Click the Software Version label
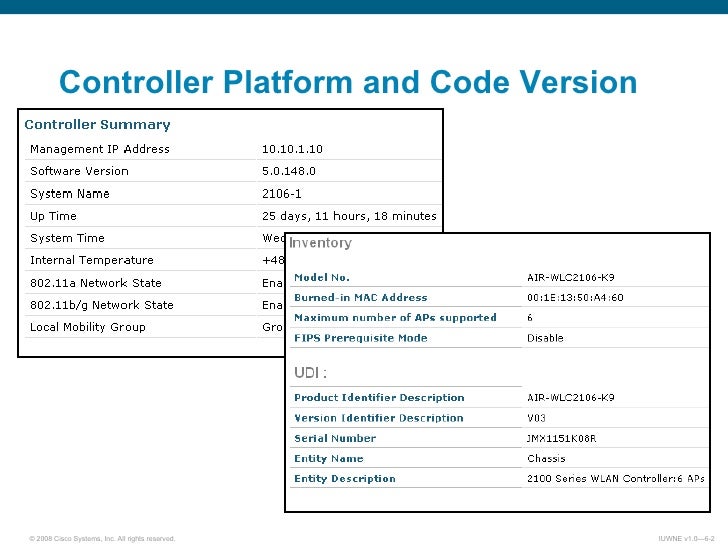This screenshot has height=546, width=728. point(79,171)
